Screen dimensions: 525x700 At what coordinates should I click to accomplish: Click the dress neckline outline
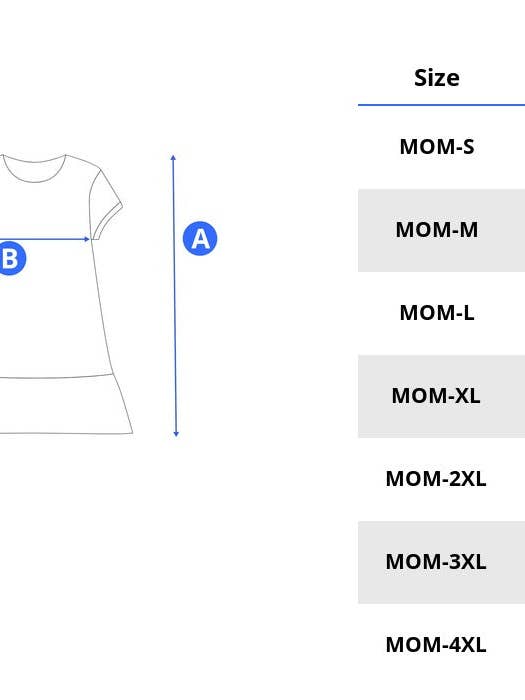(35, 169)
